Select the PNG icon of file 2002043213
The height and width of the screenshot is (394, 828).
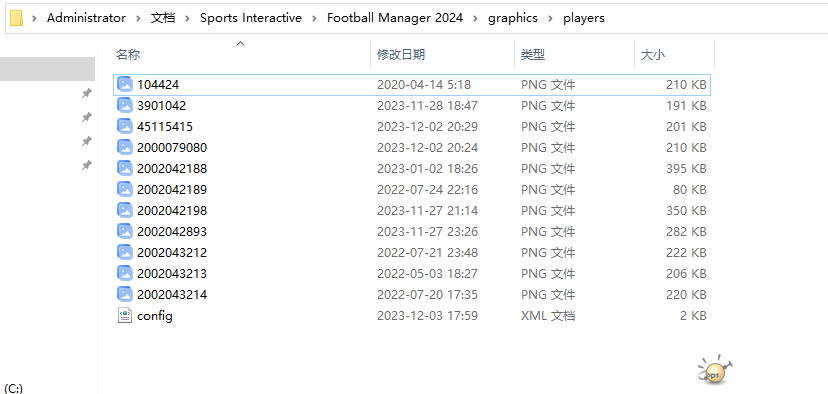pyautogui.click(x=125, y=274)
